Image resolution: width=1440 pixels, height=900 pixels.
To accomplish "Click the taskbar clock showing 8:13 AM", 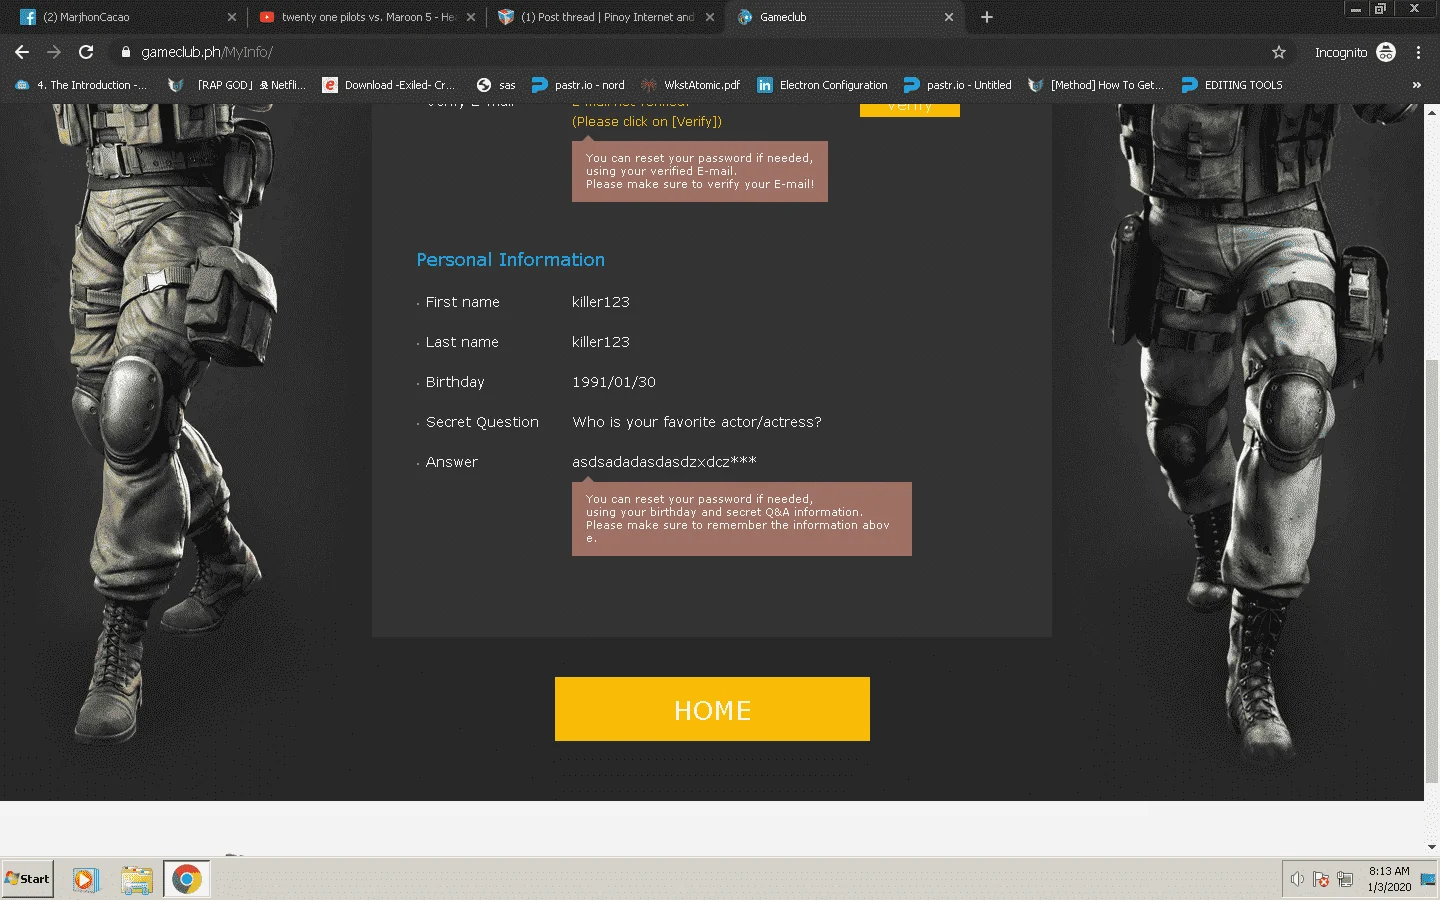I will [1389, 879].
